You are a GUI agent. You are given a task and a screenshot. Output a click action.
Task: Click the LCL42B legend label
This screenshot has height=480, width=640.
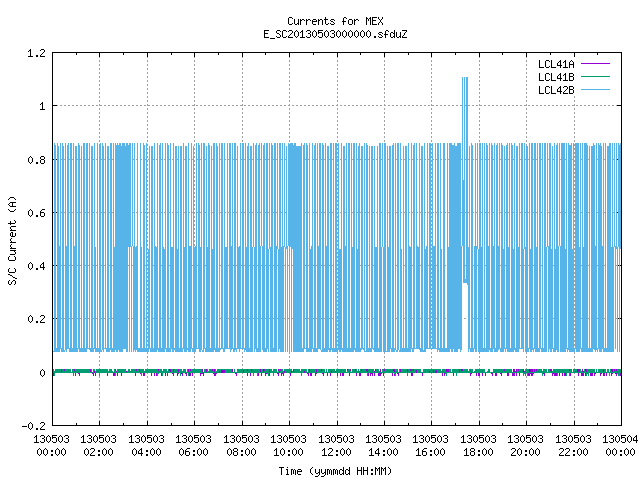(556, 90)
